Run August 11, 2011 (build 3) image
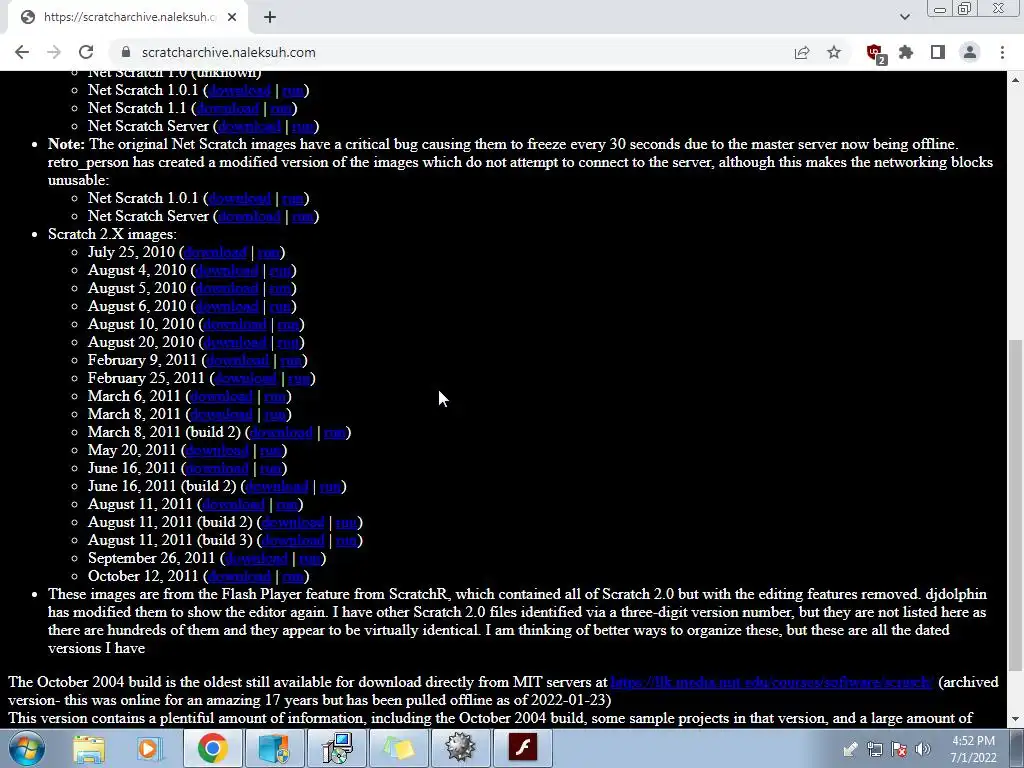 [x=346, y=541]
